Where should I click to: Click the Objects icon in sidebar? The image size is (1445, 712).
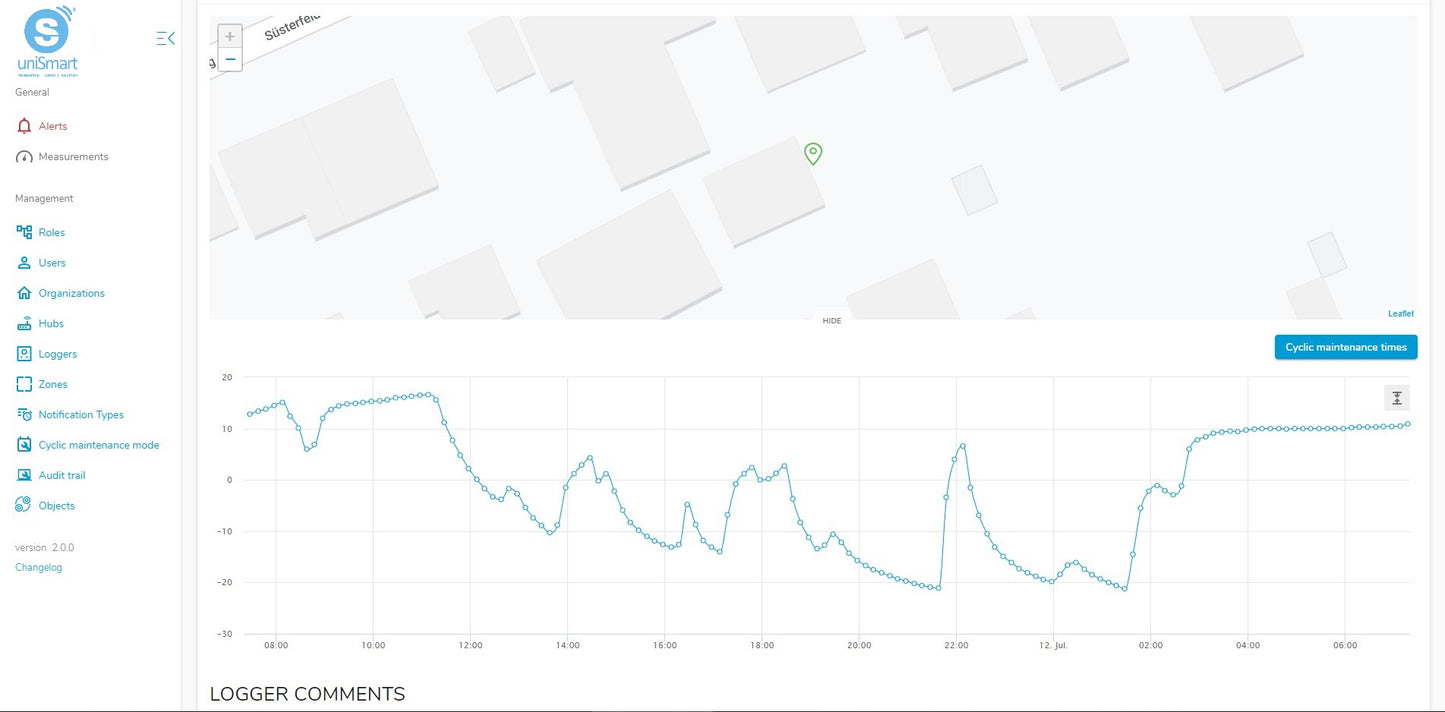click(x=24, y=506)
